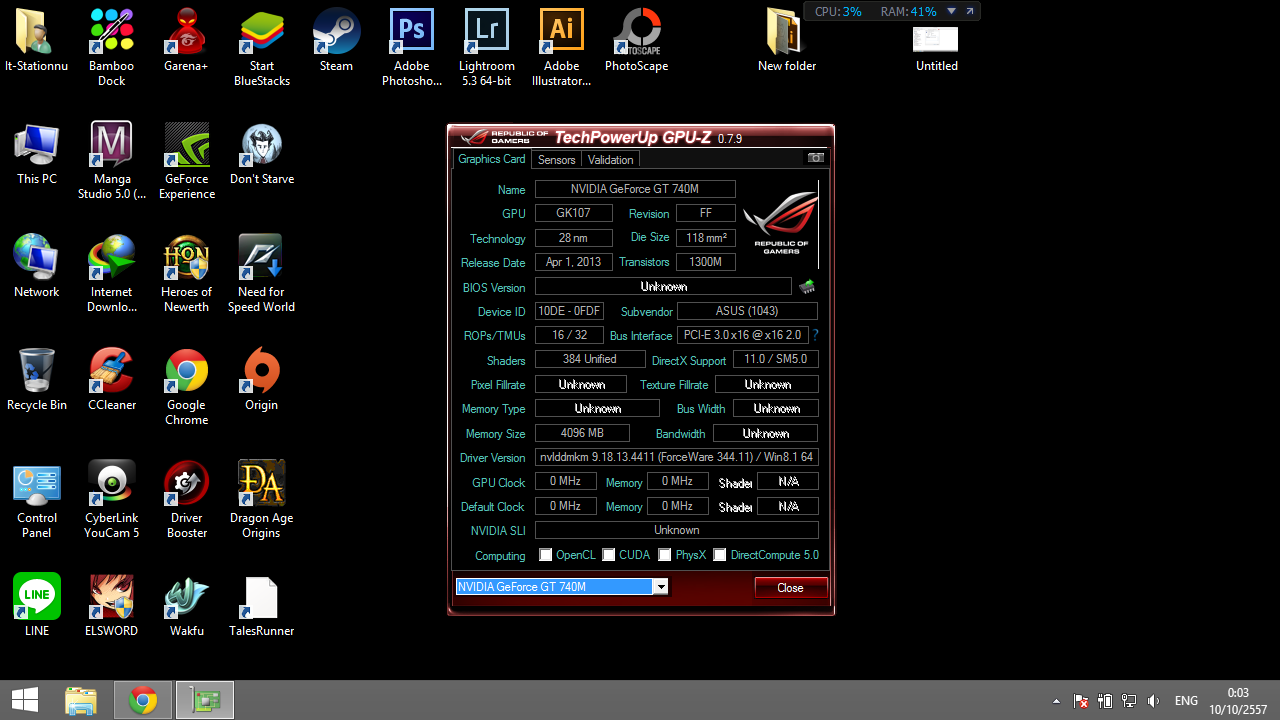Select GeForce Experience desktop icon
Image resolution: width=1280 pixels, height=720 pixels.
tap(187, 161)
